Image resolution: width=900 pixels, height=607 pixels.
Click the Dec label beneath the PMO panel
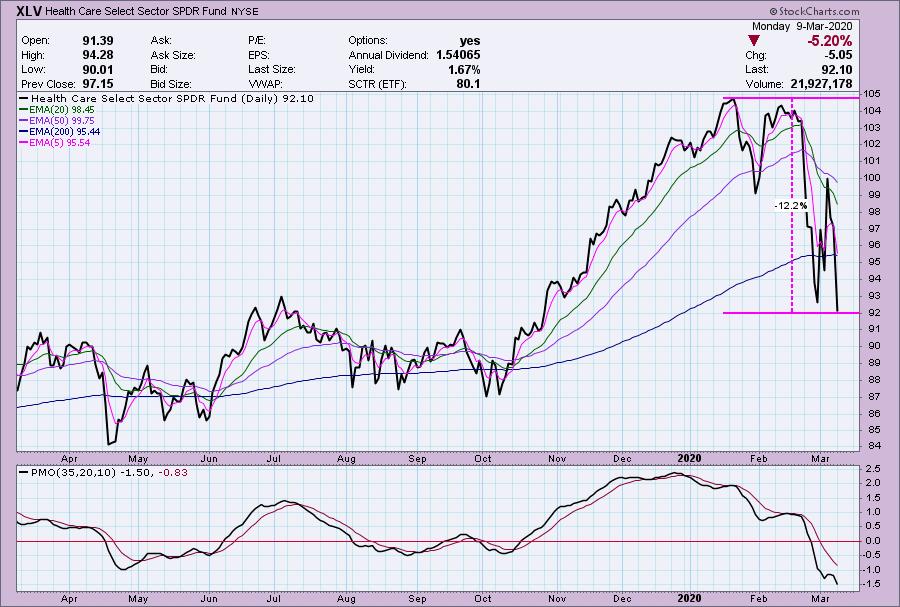pyautogui.click(x=622, y=598)
